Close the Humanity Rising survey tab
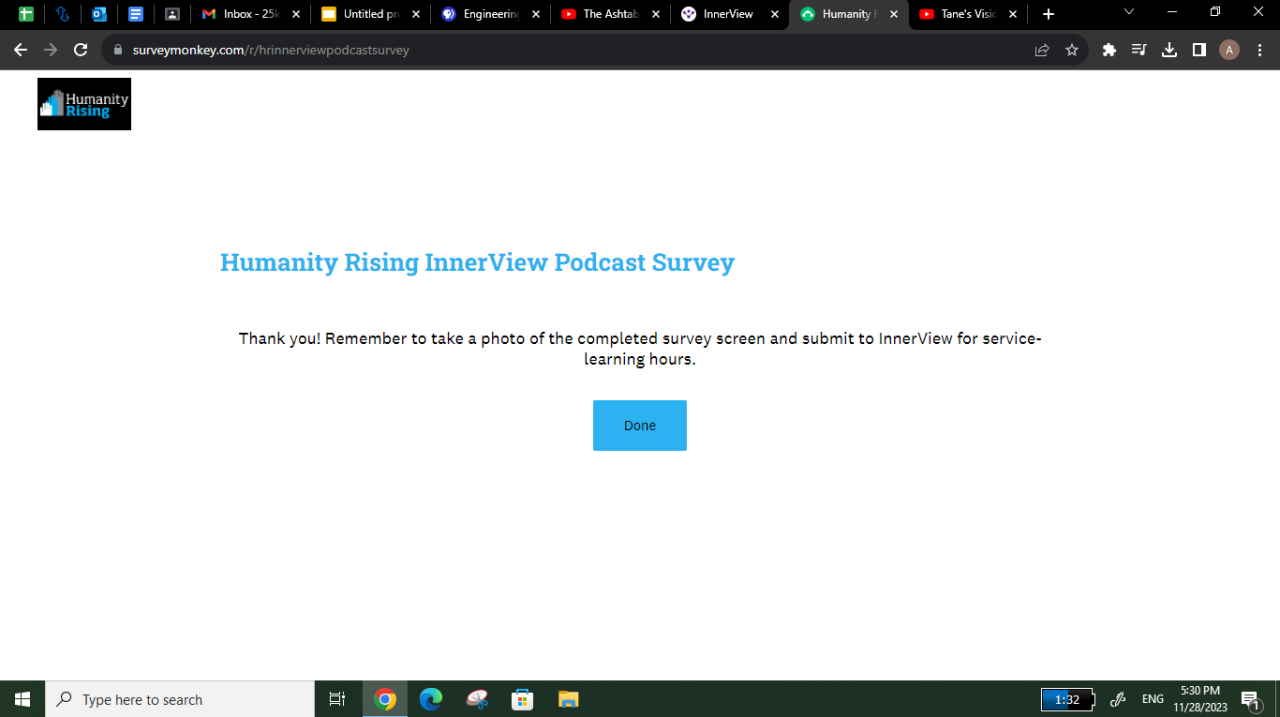The image size is (1280, 717). (894, 14)
